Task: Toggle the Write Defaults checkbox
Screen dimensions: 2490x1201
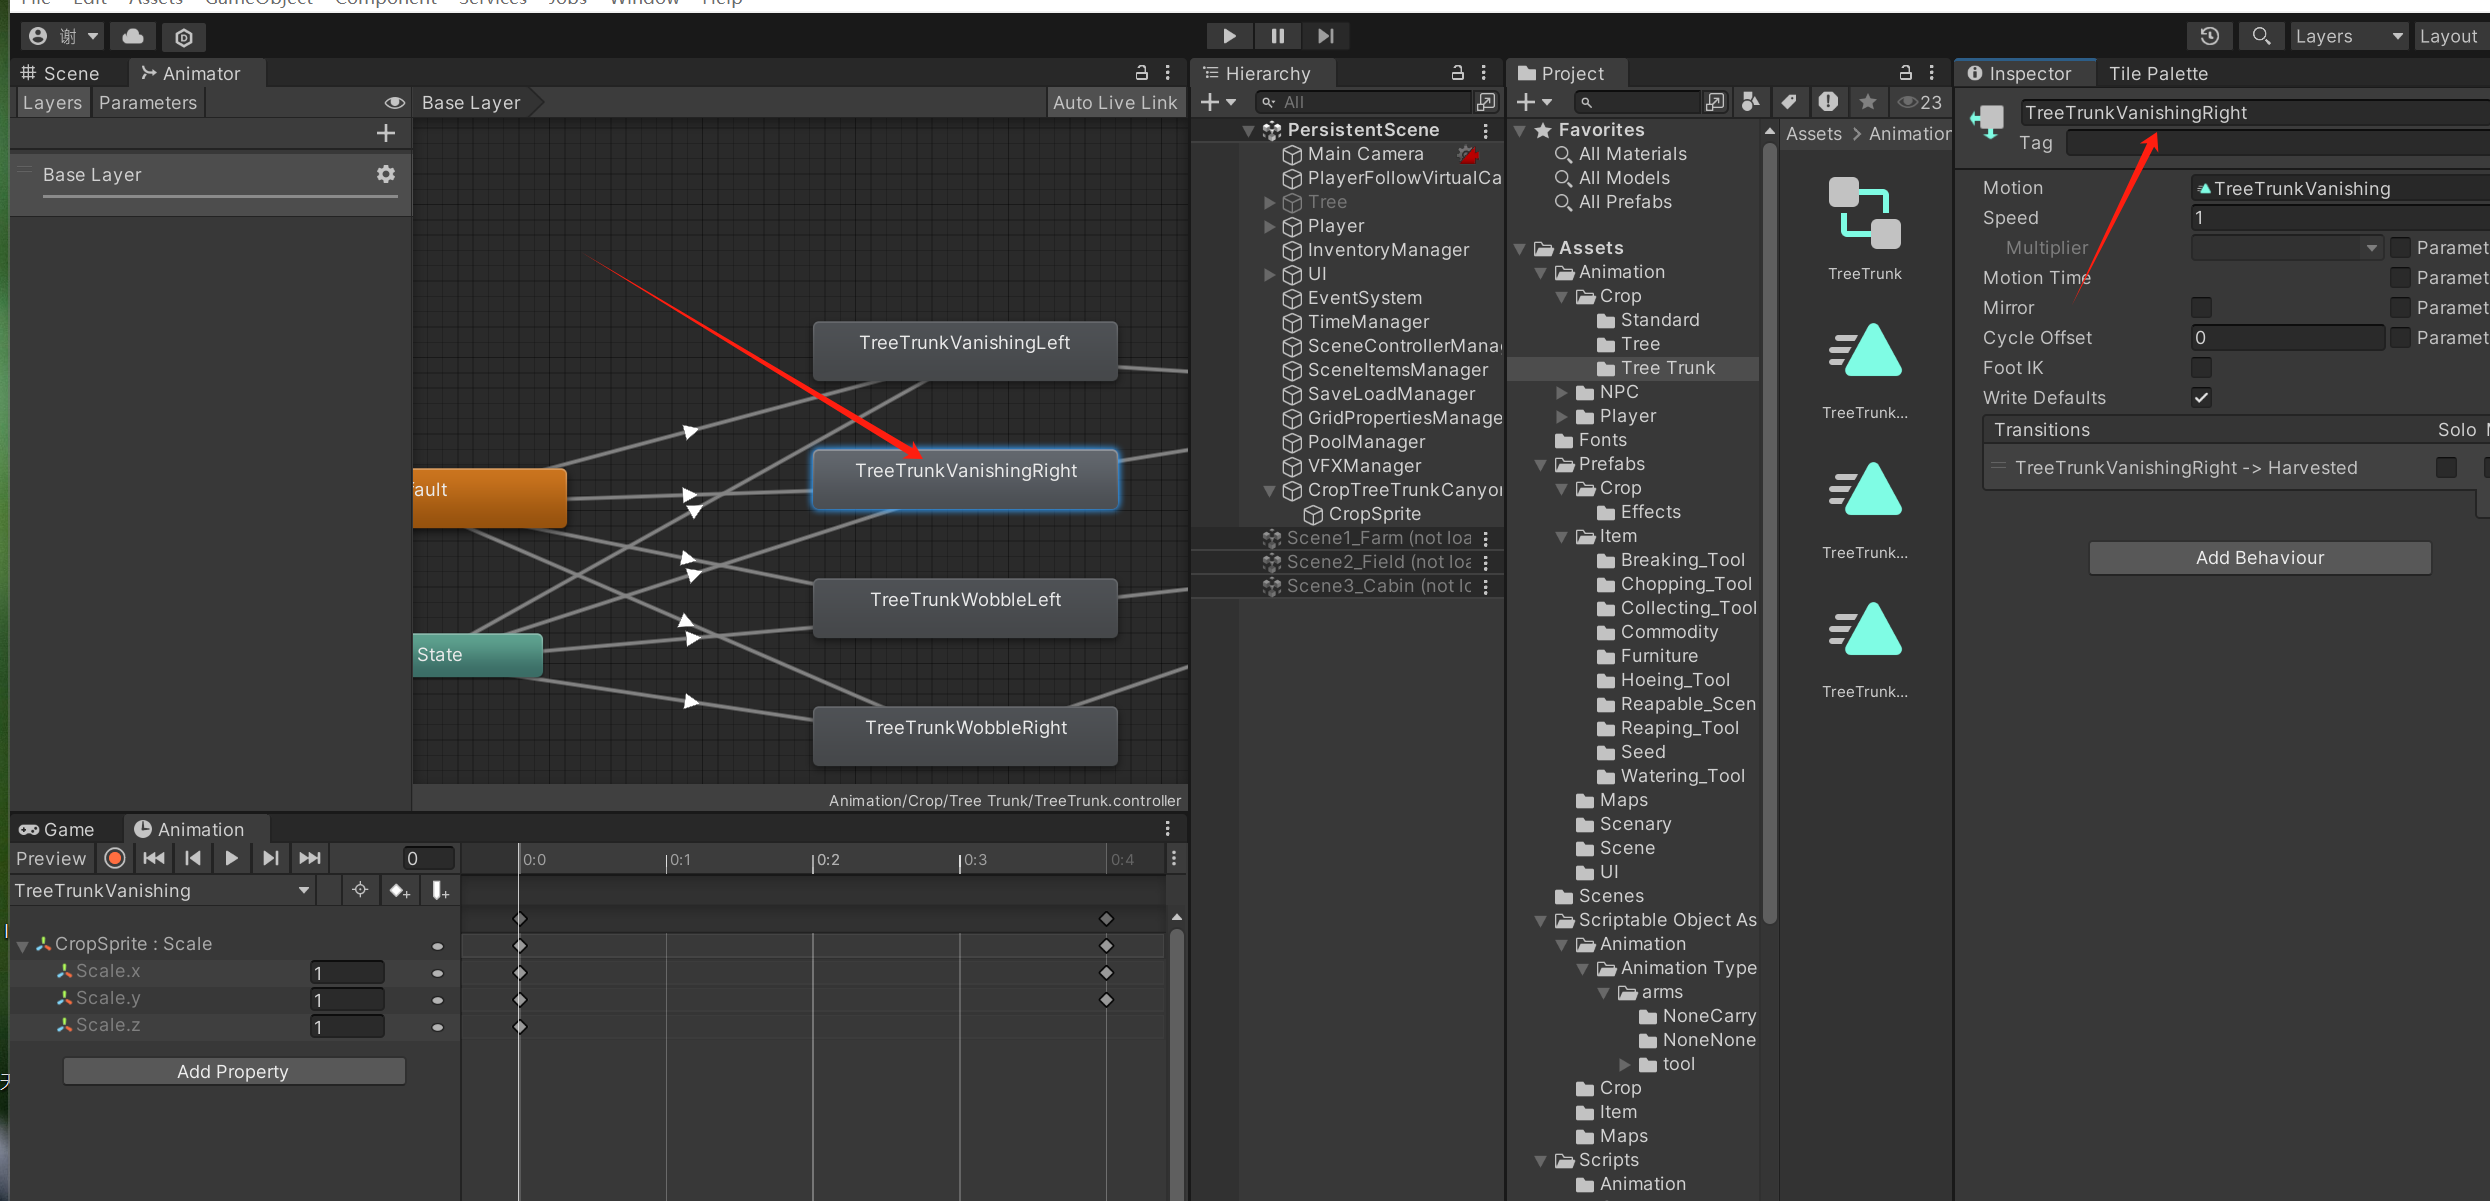Action: [x=2201, y=397]
